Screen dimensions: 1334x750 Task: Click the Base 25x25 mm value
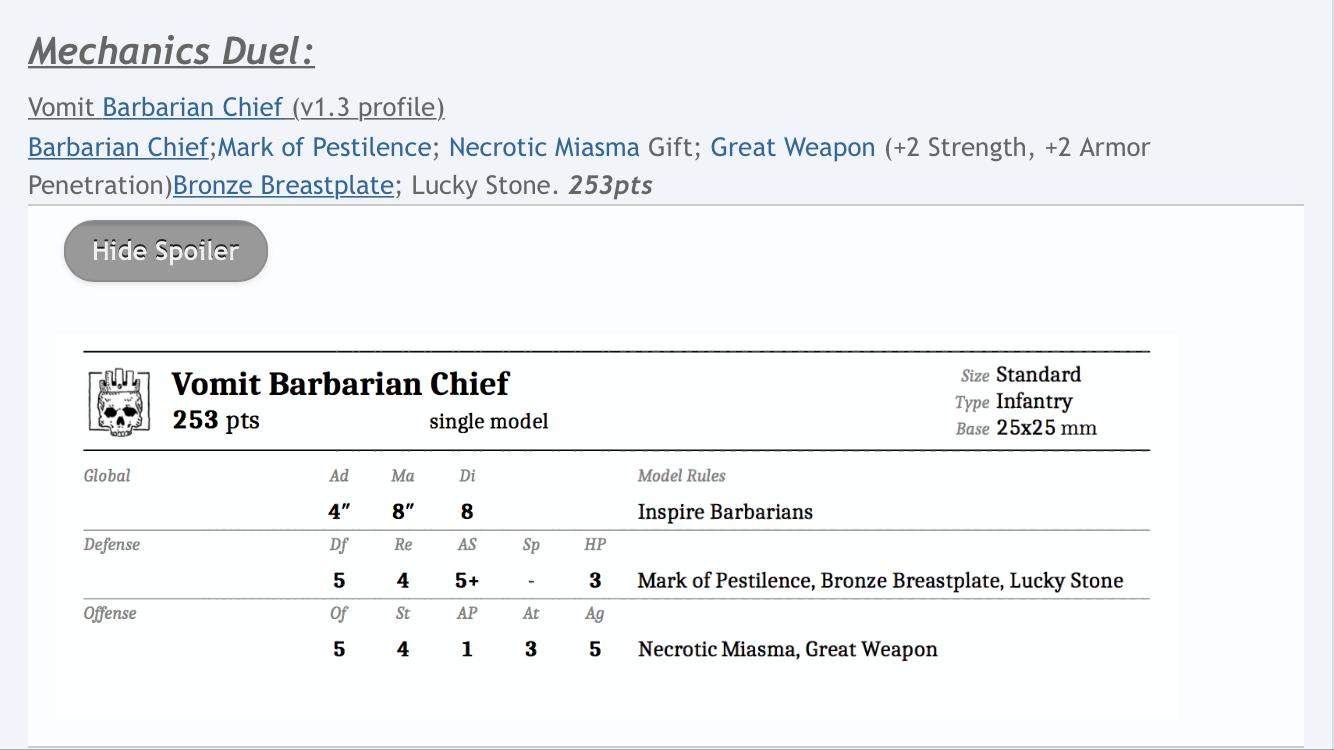click(1046, 429)
